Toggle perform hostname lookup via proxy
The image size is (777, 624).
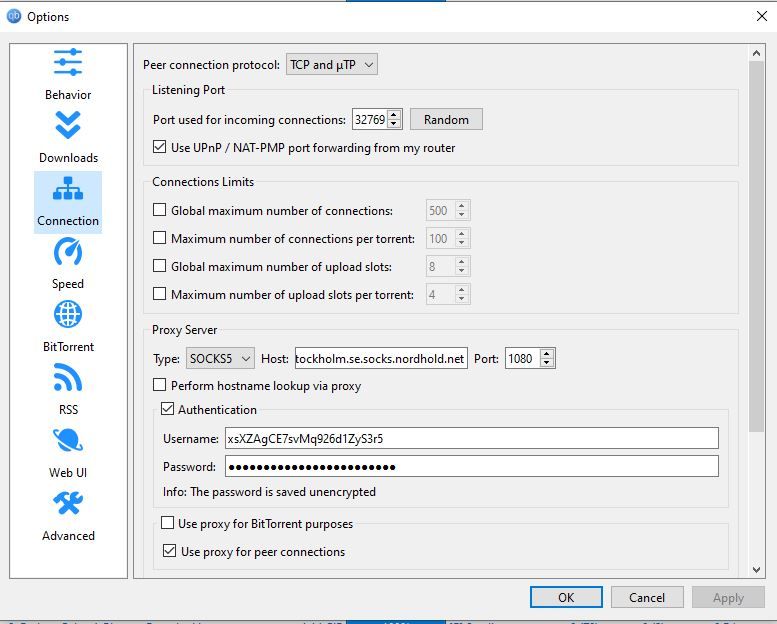pos(160,385)
